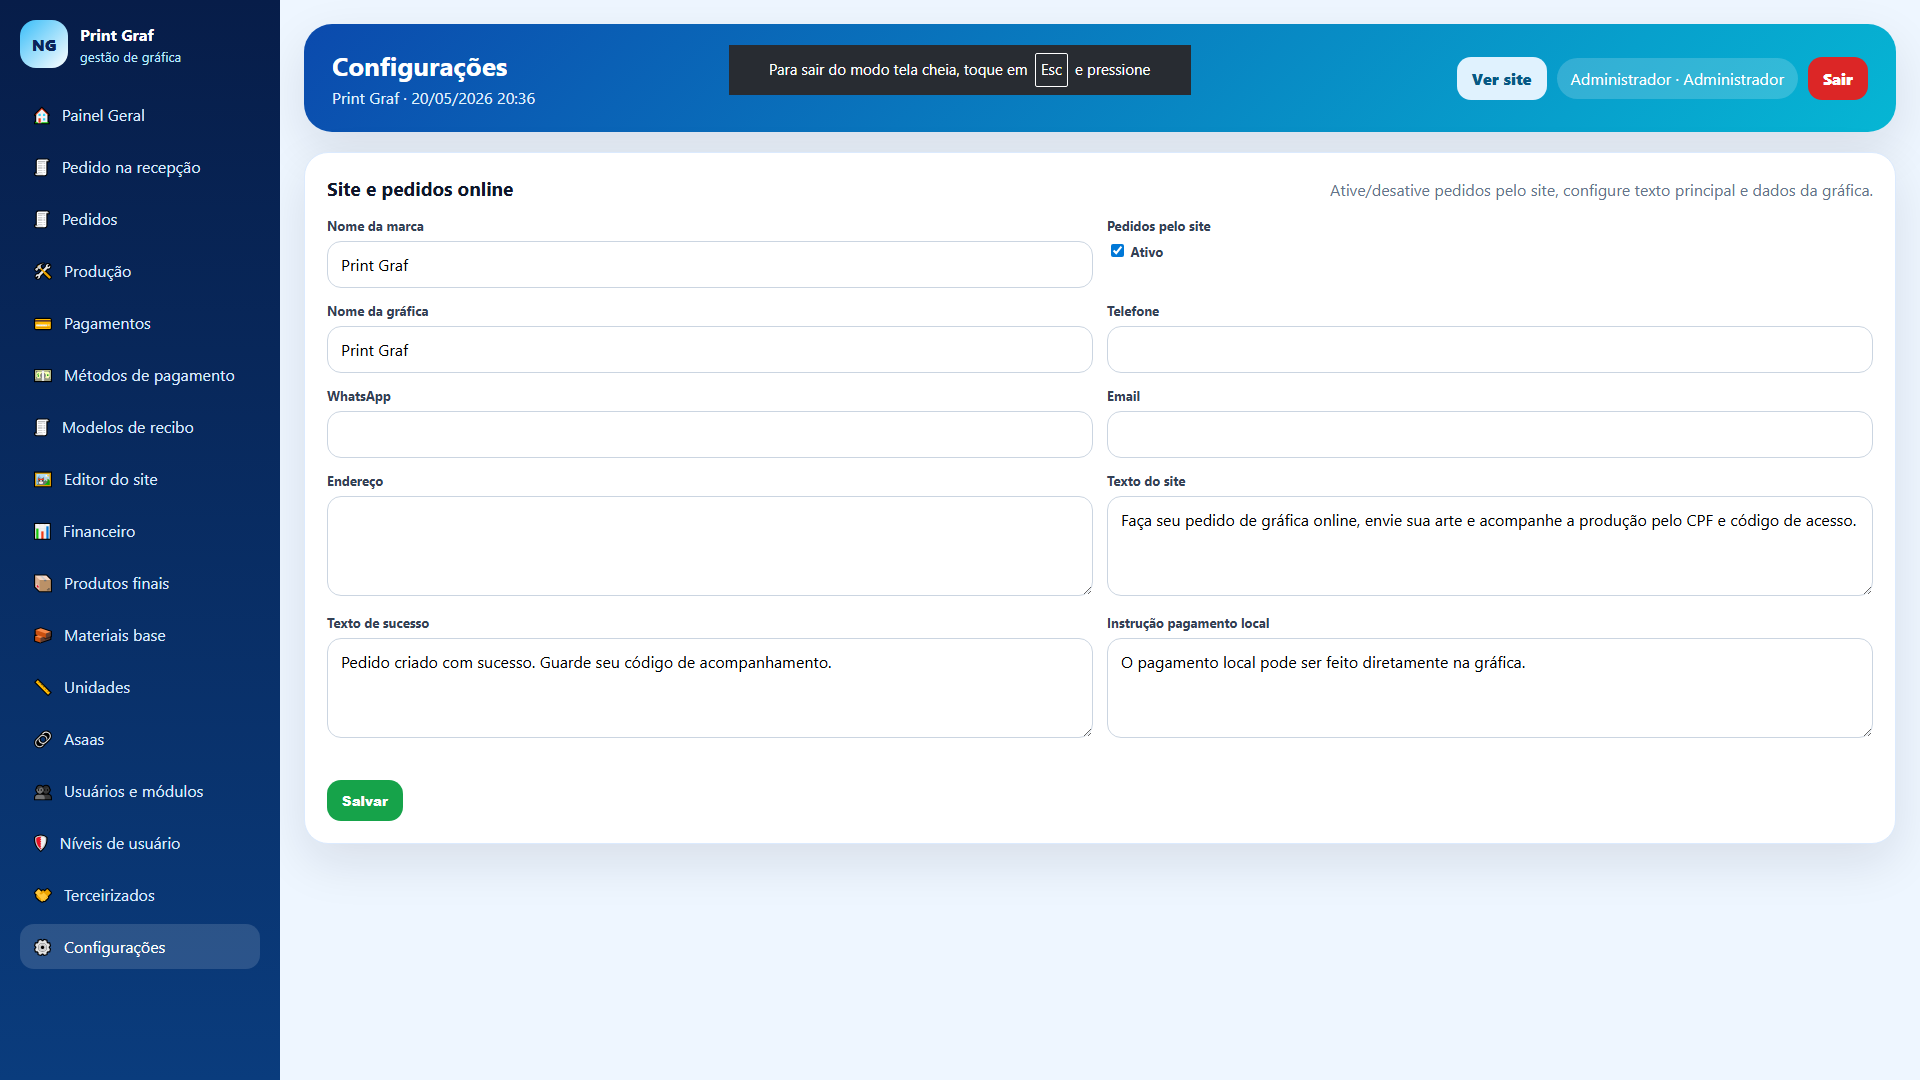The width and height of the screenshot is (1920, 1080).
Task: Click the red Sair button
Action: coord(1837,79)
